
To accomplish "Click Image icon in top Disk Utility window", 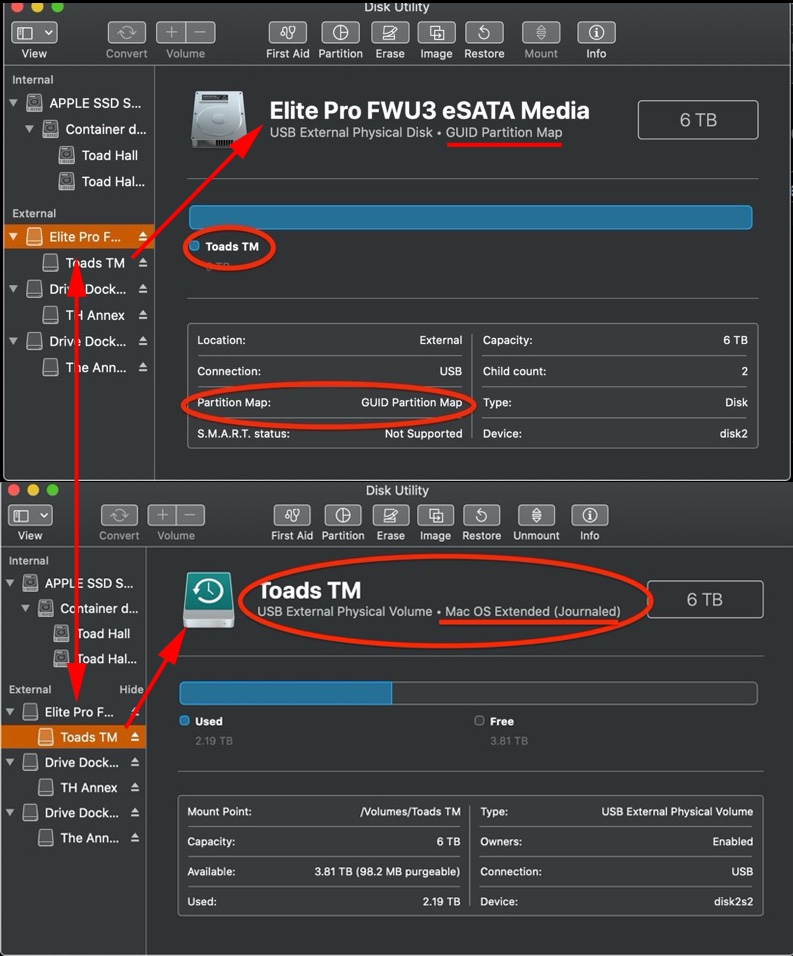I will 436,32.
